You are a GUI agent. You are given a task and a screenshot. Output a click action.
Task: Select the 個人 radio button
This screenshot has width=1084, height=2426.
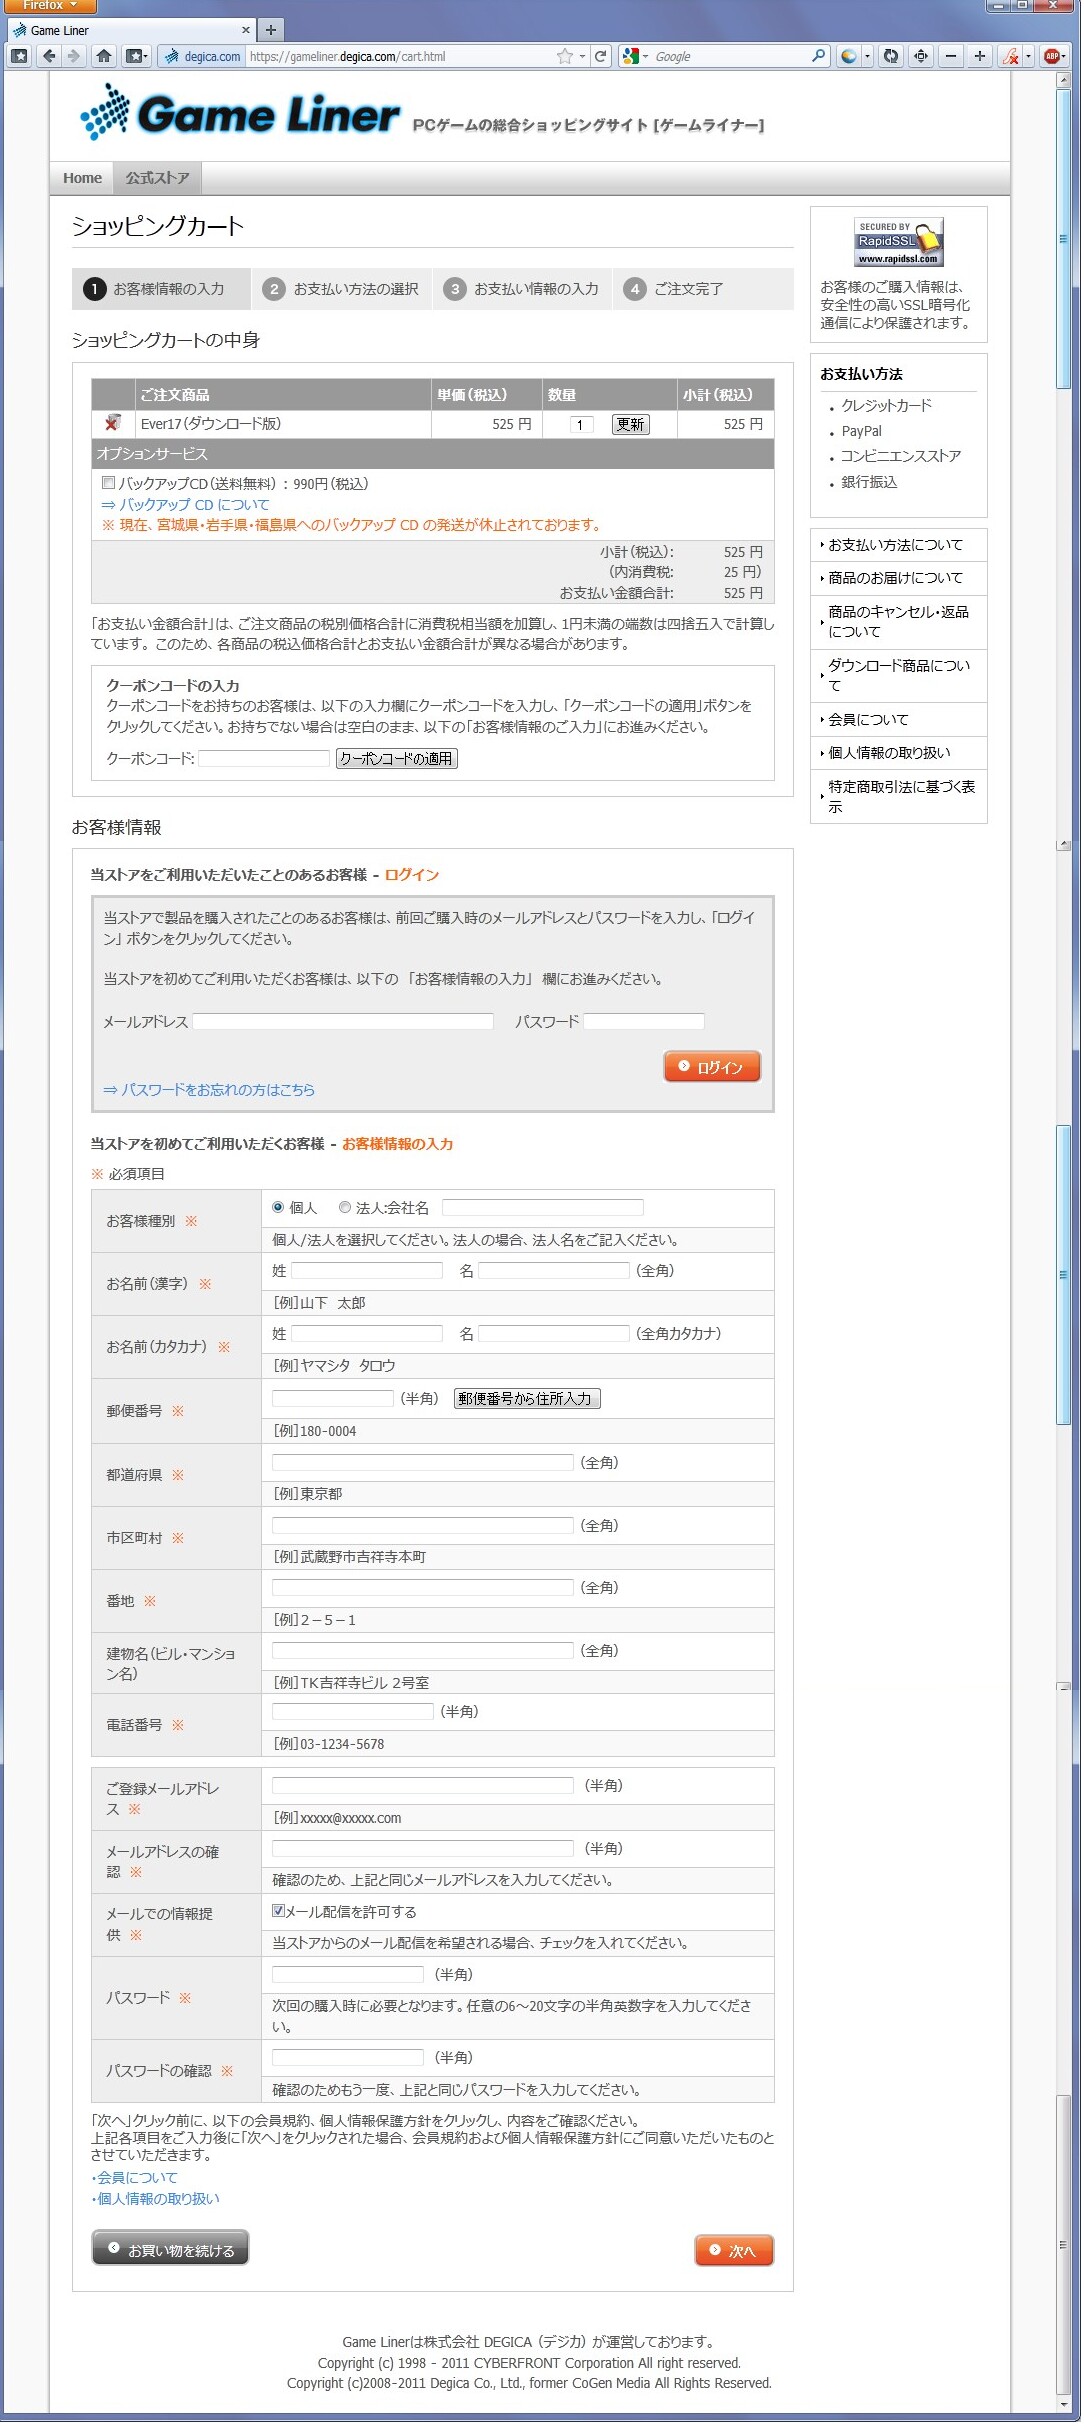[278, 1207]
